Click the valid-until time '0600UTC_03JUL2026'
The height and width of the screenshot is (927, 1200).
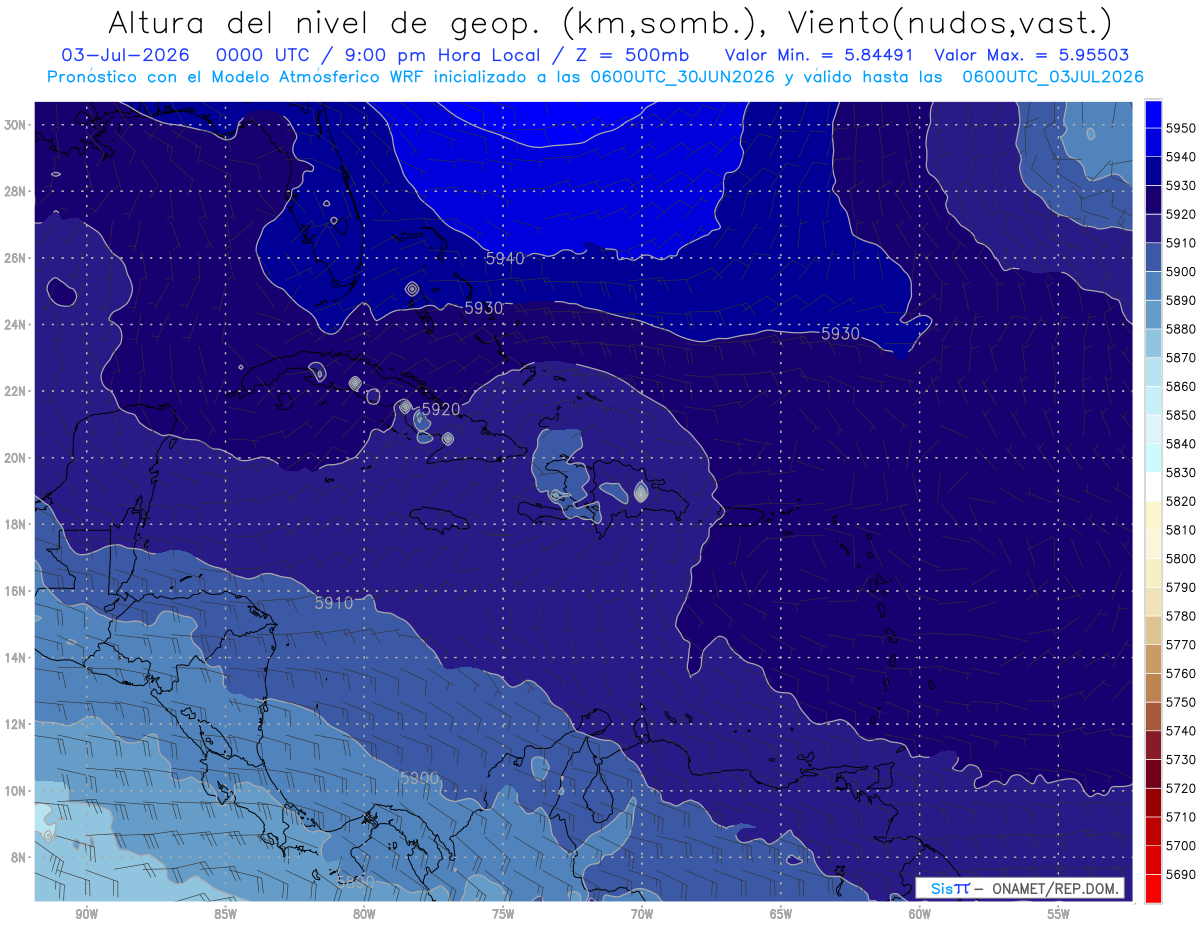pos(1053,76)
